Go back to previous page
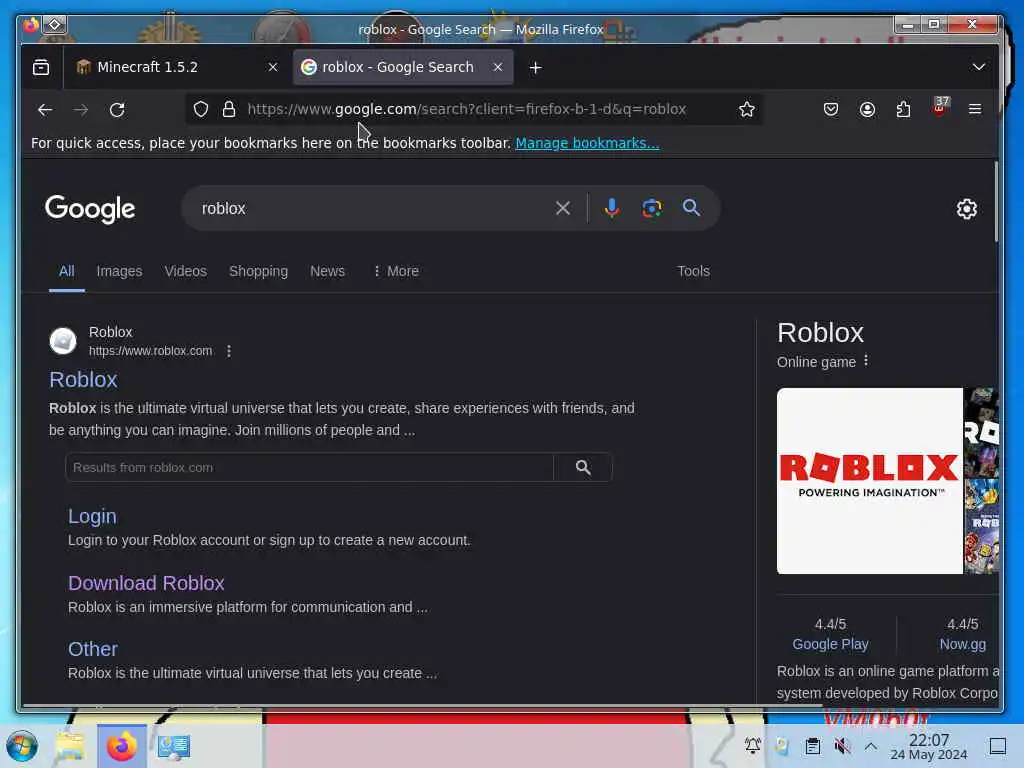 pos(45,110)
